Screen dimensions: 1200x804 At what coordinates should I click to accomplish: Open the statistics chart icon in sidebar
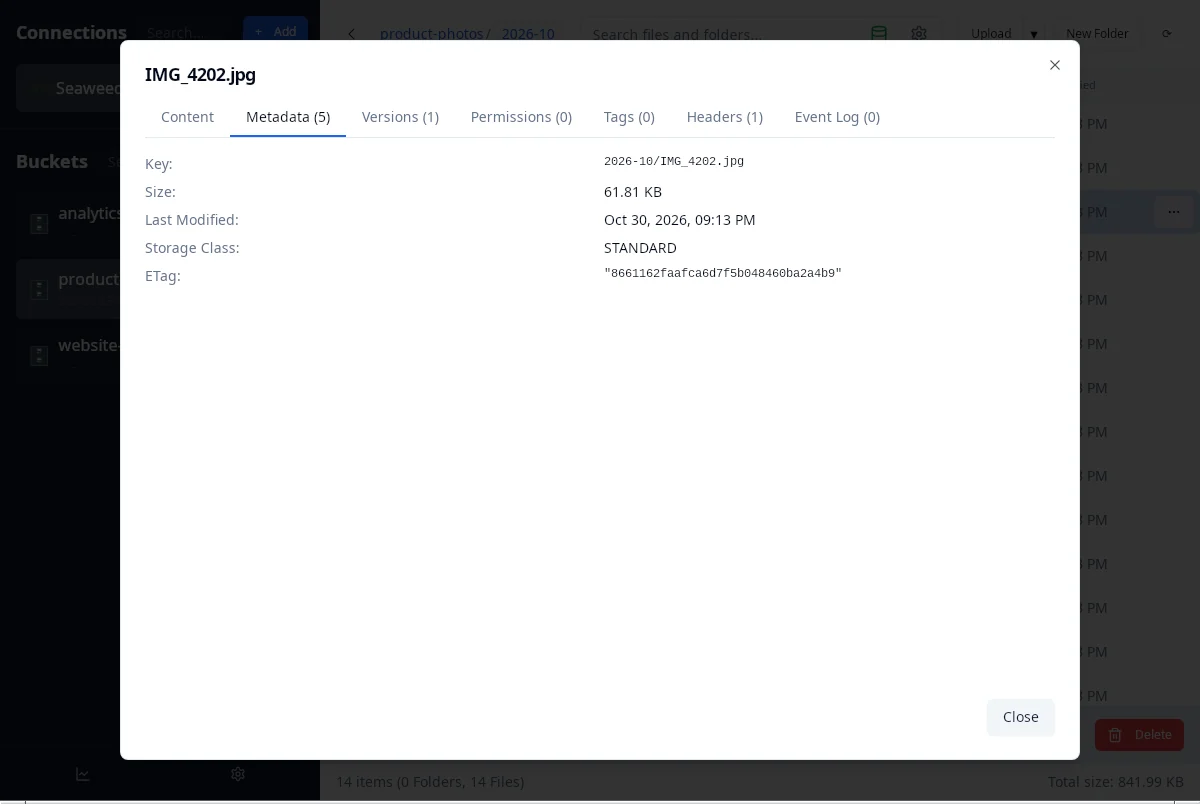pyautogui.click(x=83, y=774)
